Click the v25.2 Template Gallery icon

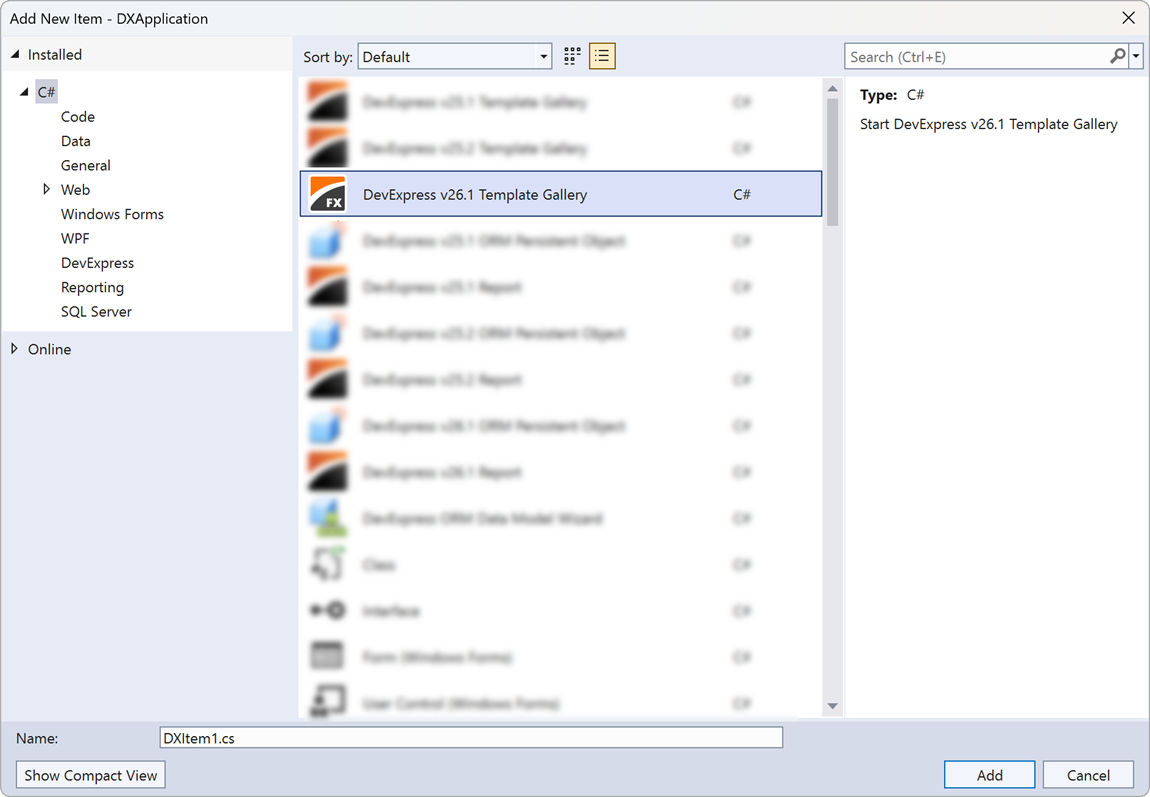point(327,147)
